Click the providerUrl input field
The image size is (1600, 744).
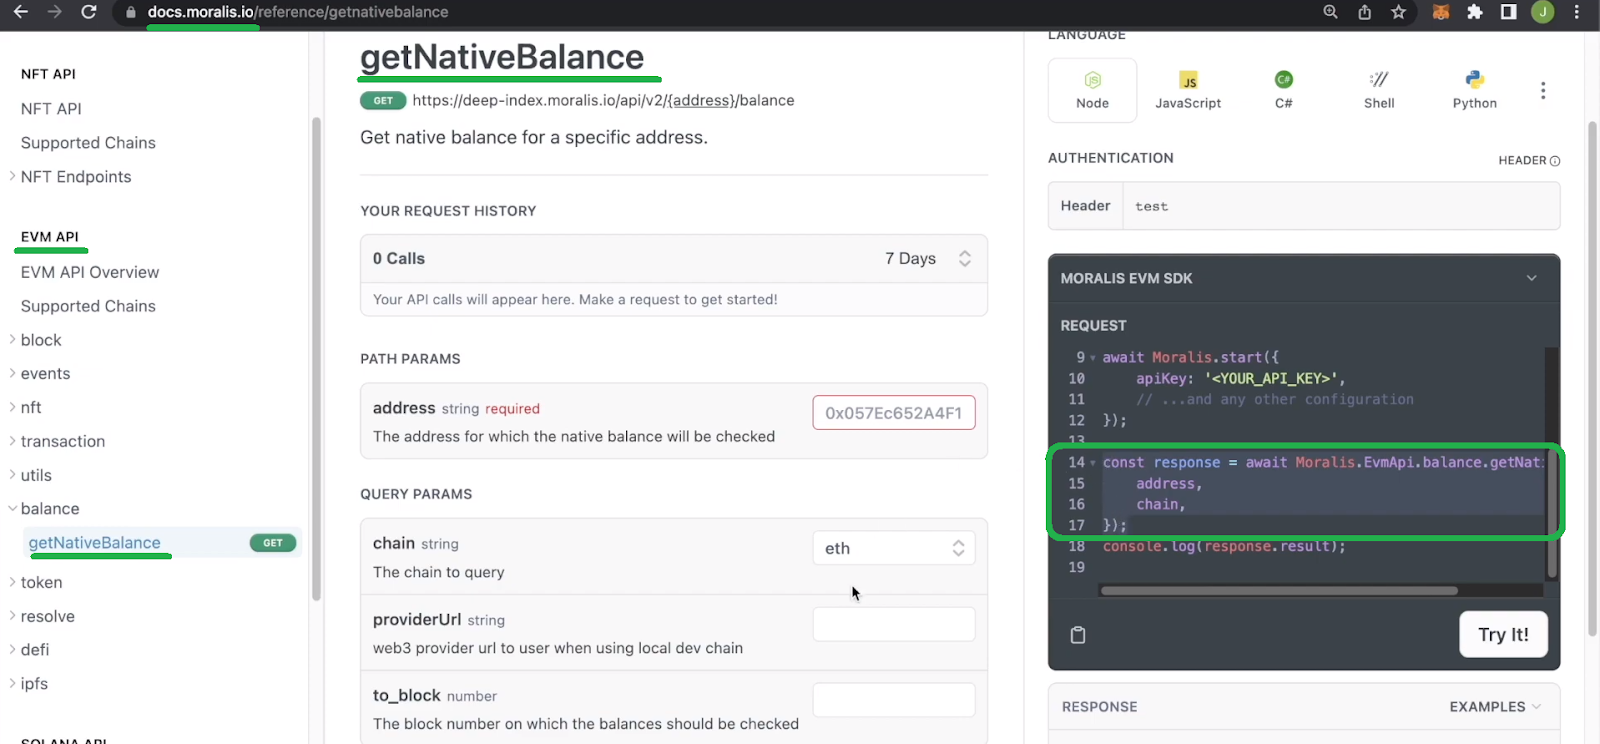[894, 624]
